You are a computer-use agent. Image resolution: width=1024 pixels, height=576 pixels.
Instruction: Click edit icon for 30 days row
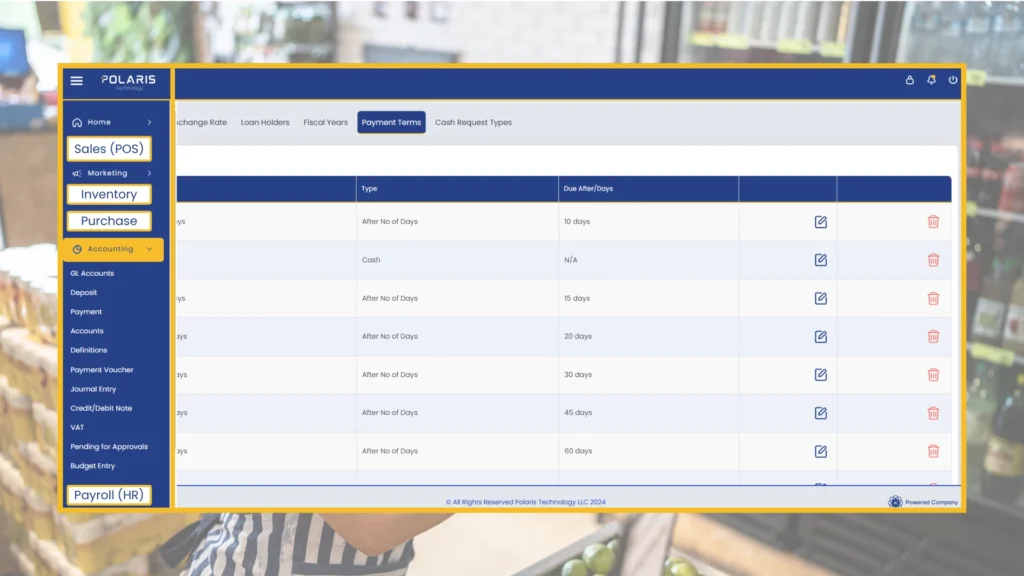click(820, 375)
